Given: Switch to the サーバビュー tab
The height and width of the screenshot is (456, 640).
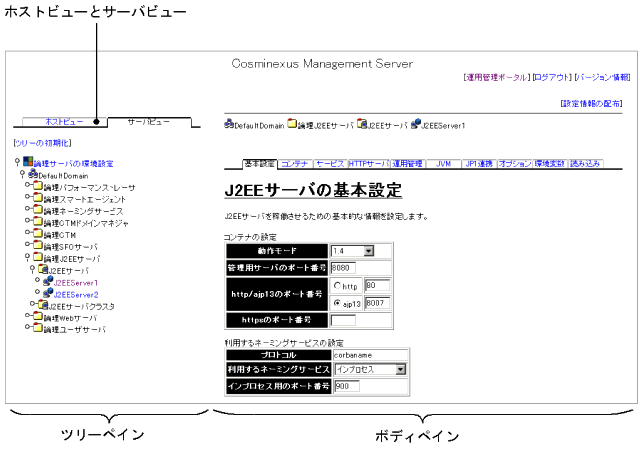Looking at the screenshot, I should point(149,122).
